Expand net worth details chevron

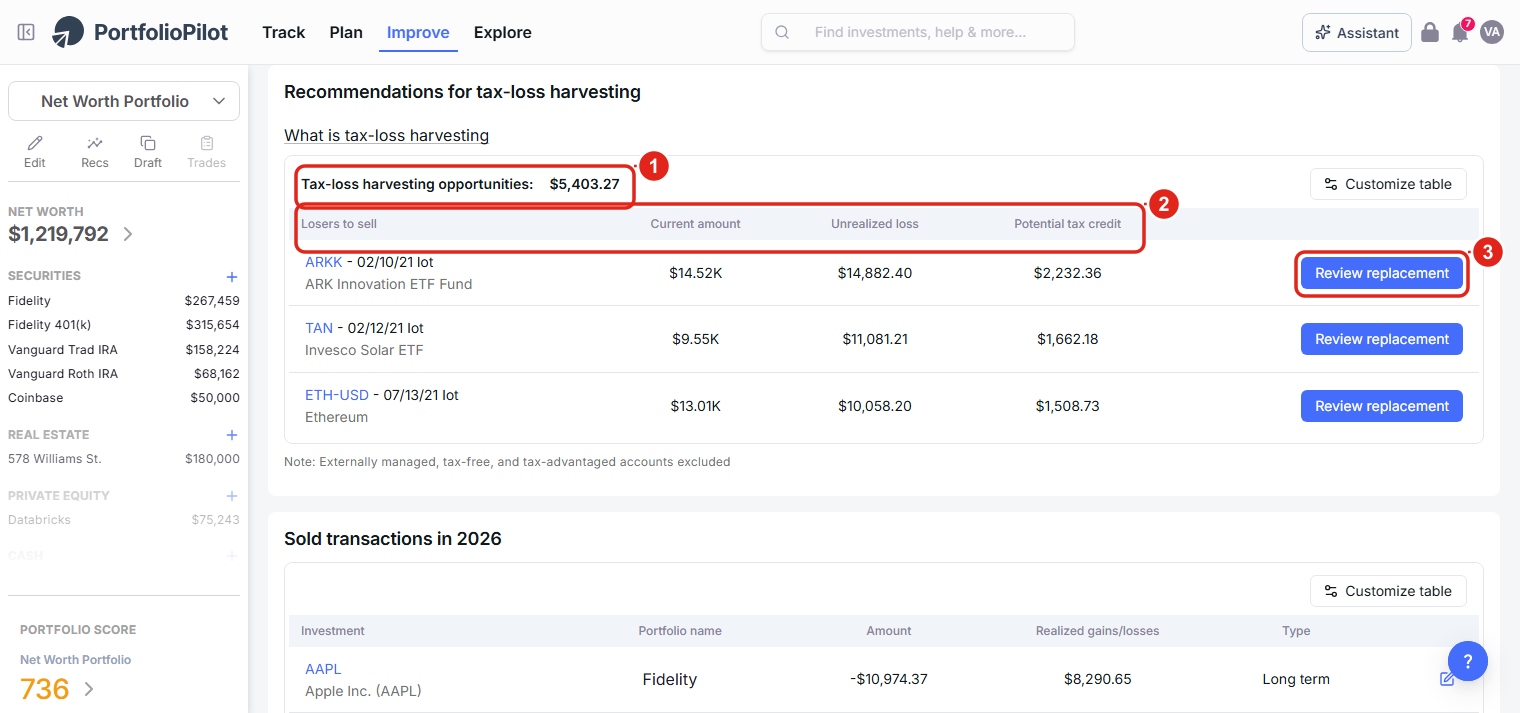(128, 234)
